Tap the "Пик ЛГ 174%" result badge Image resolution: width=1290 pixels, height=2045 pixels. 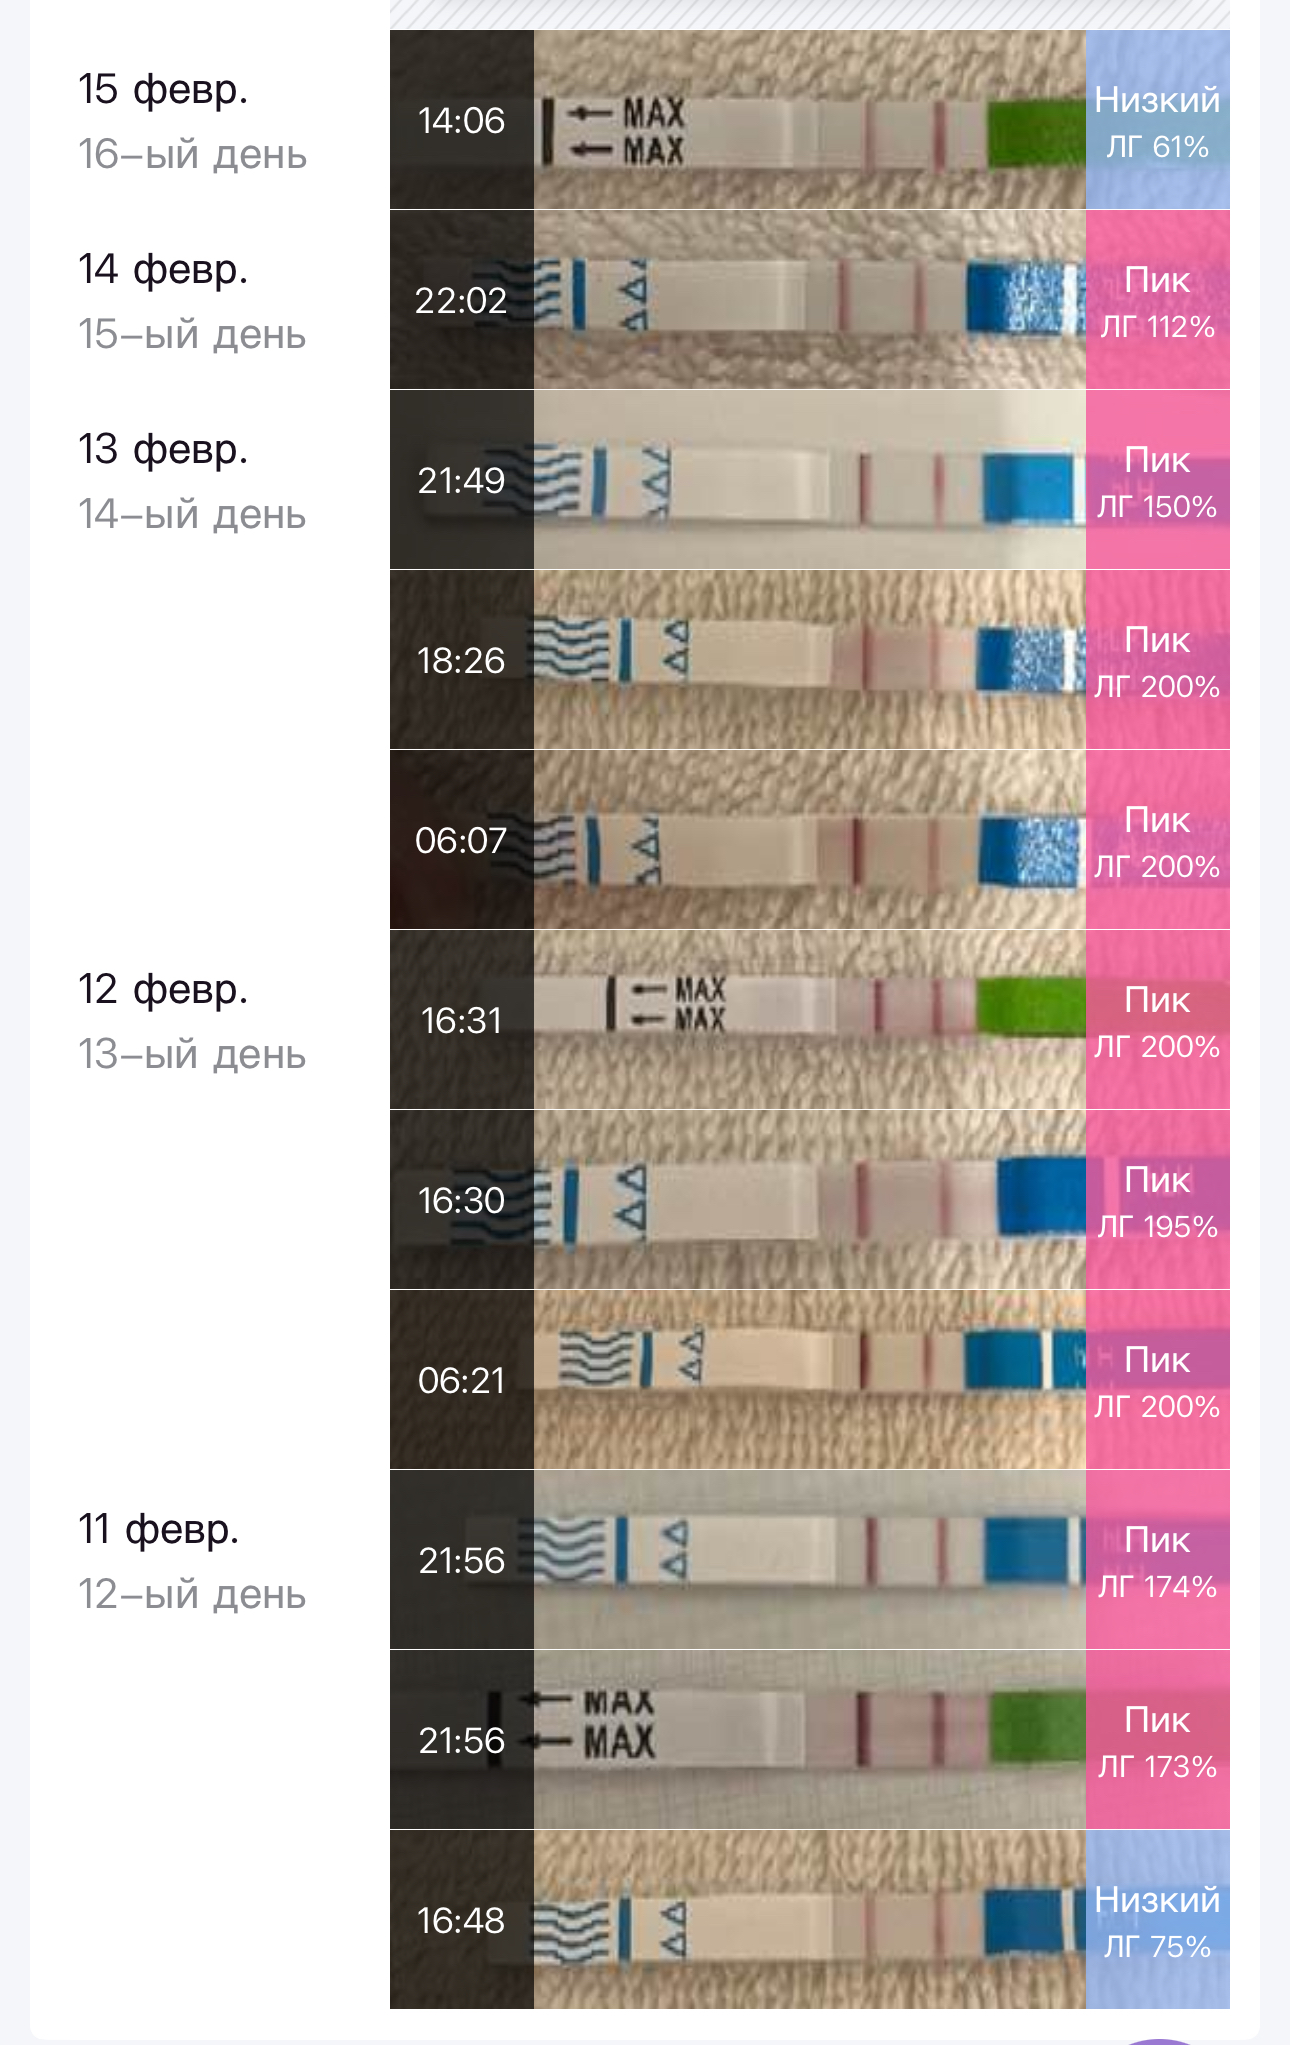pyautogui.click(x=1157, y=1560)
